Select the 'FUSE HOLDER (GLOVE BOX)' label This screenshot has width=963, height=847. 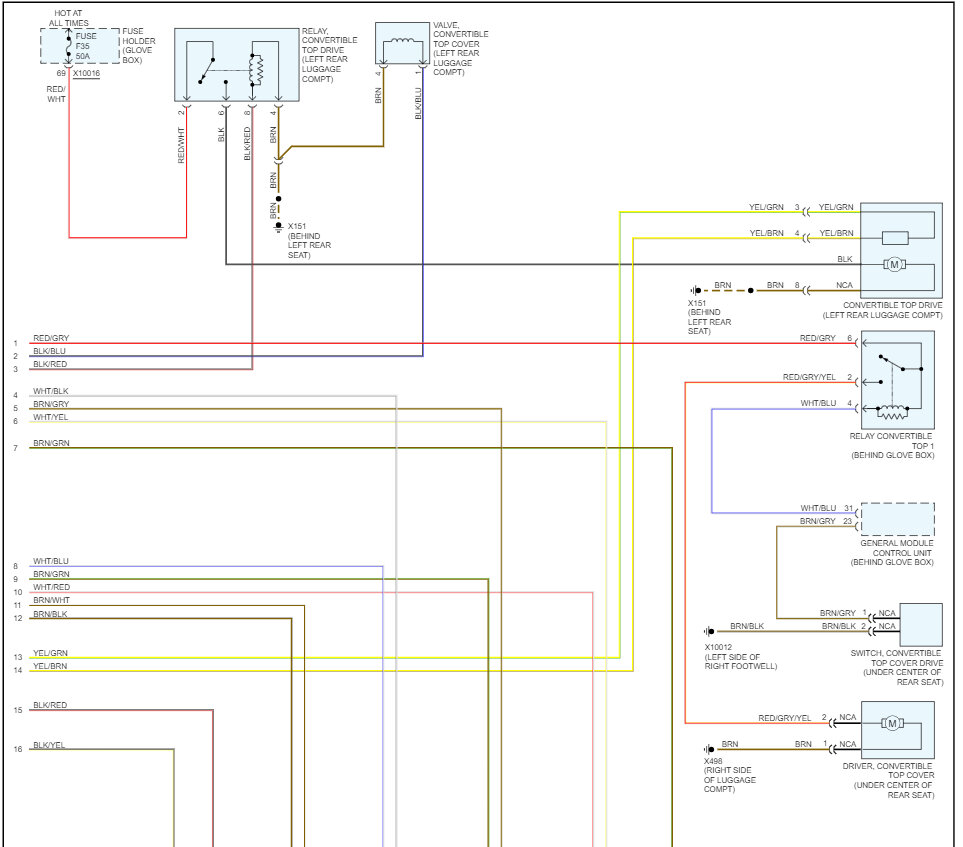coord(139,45)
